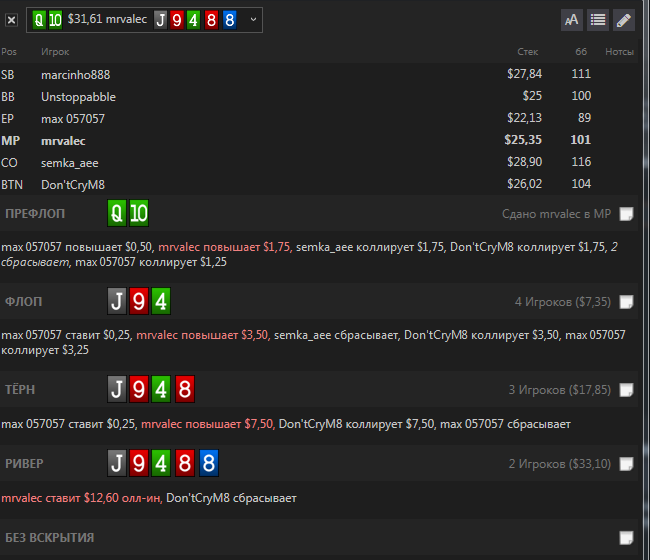Open the note icon on the БЕЗ ВСКРЫТИЯ row
Screen dimensions: 650x560
(x=626, y=538)
